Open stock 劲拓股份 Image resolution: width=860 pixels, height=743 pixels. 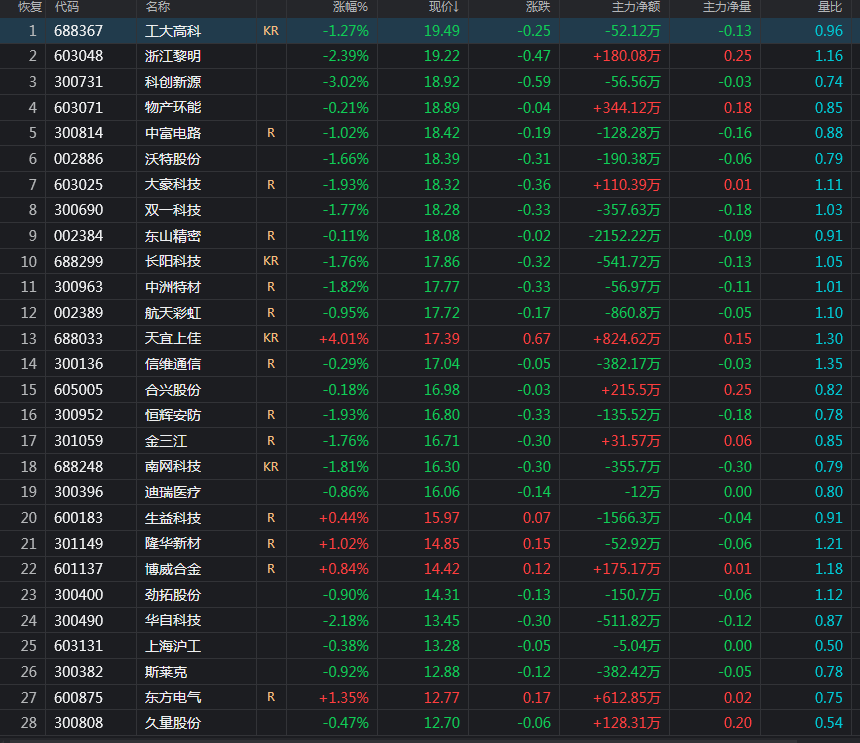pos(173,595)
